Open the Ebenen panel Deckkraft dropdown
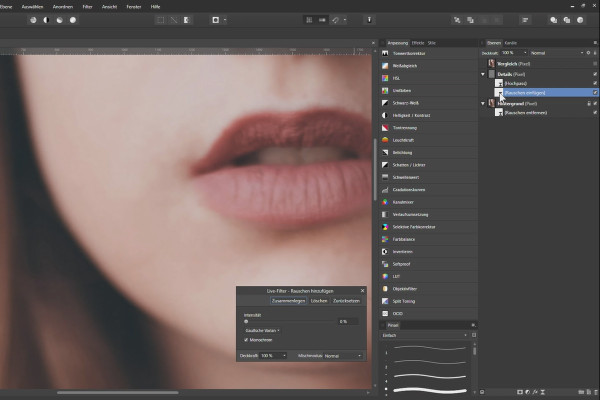 point(525,53)
